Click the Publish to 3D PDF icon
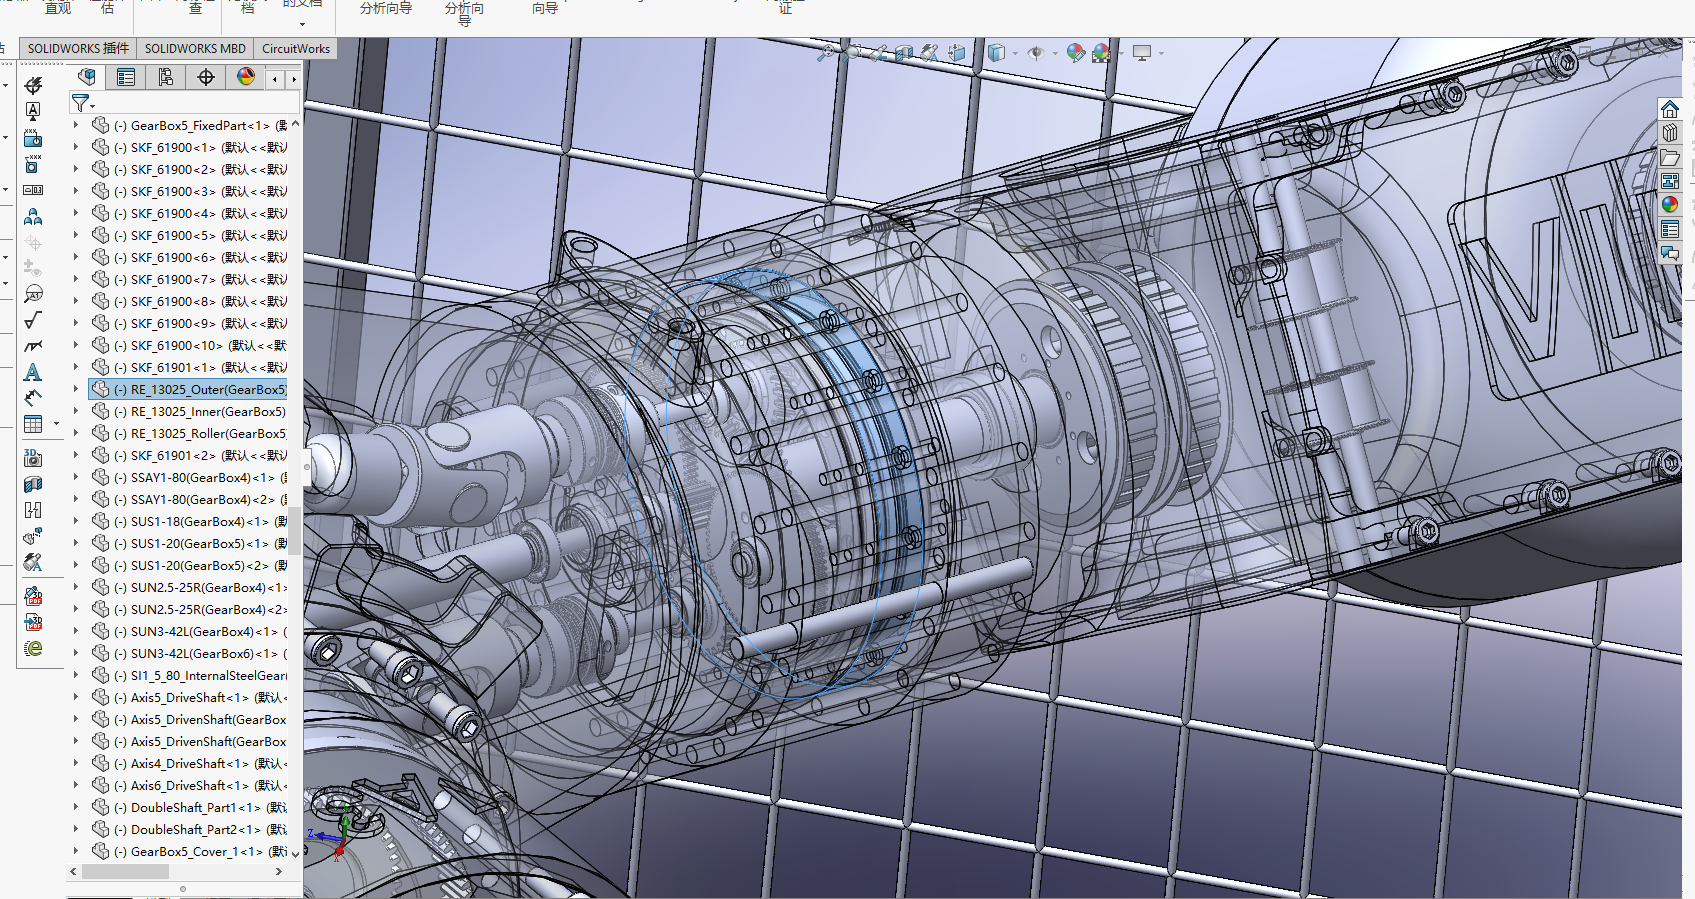The height and width of the screenshot is (899, 1695). 33,622
